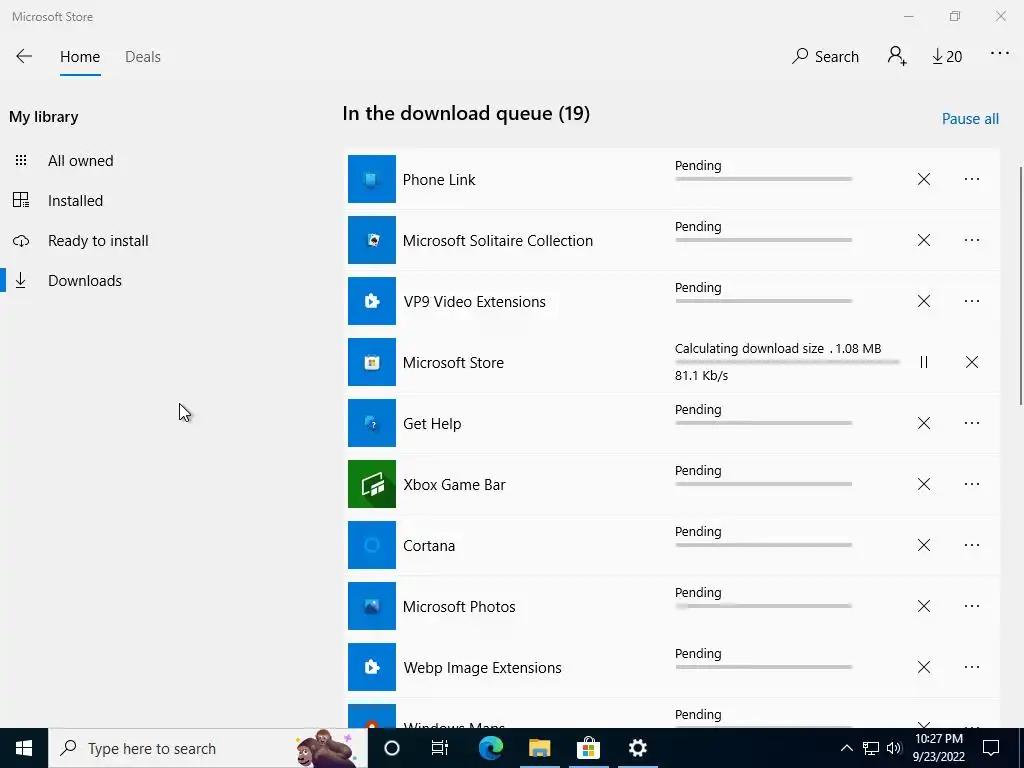Click Microsoft Solitaire Collection app icon

[372, 240]
